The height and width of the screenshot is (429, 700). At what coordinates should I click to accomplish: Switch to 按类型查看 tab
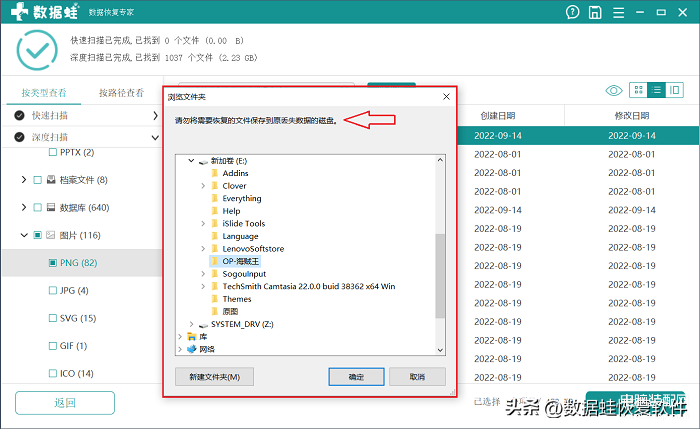[44, 92]
